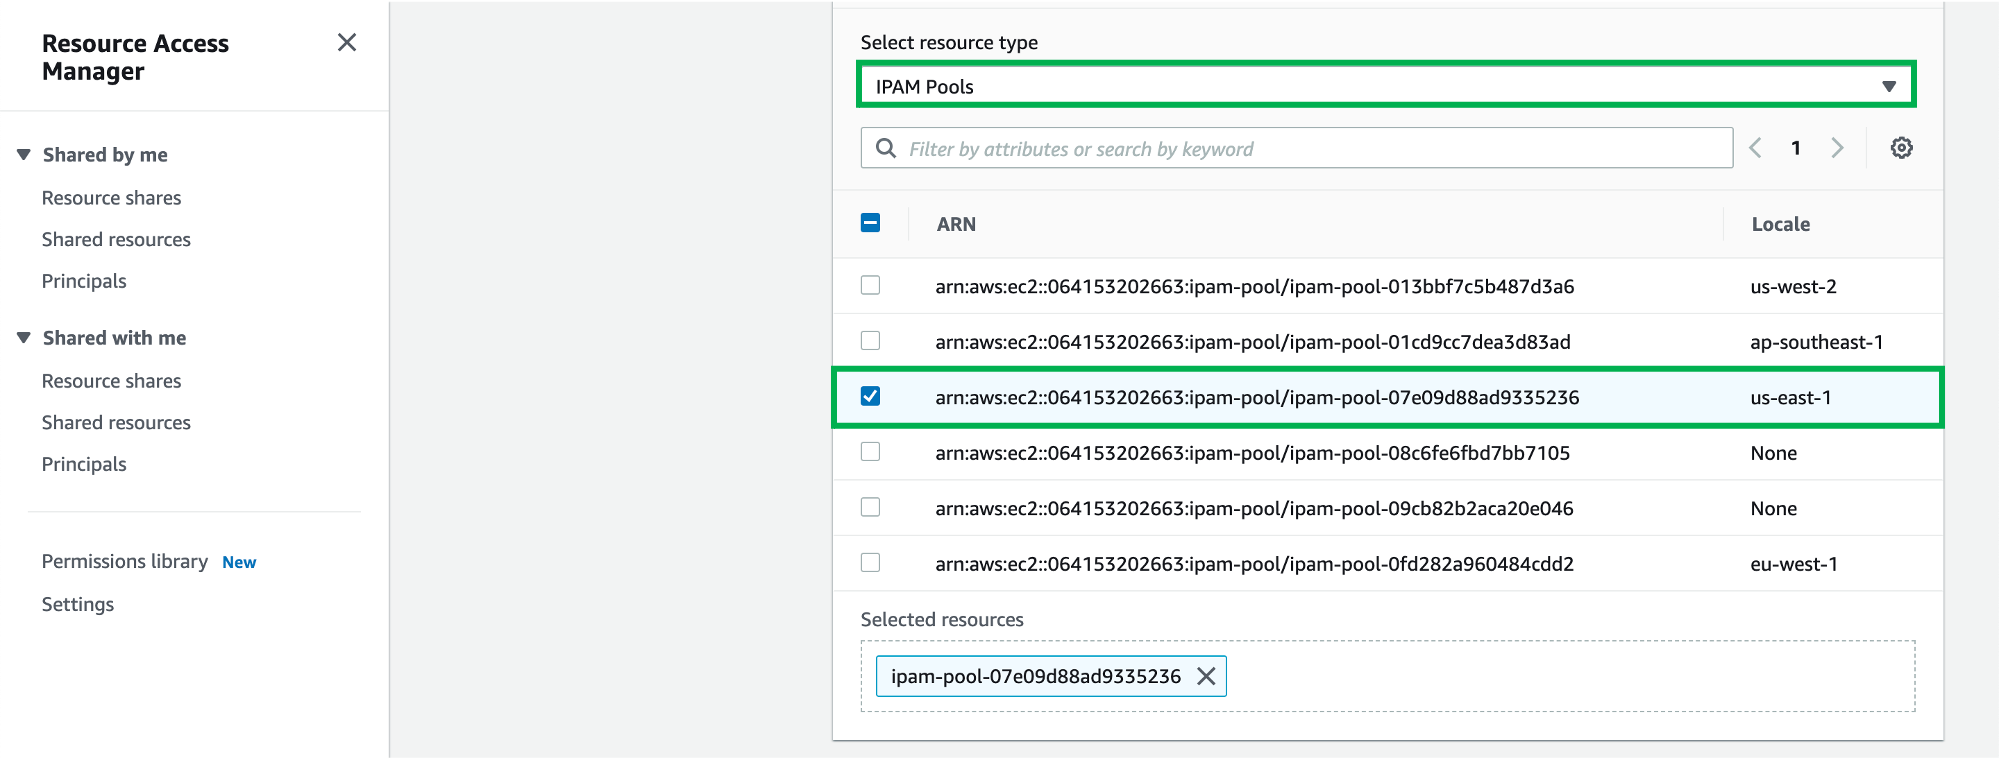This screenshot has width=1999, height=758.
Task: Check the ipam-pool-0fd282a960484cdd2 row
Action: click(x=870, y=563)
